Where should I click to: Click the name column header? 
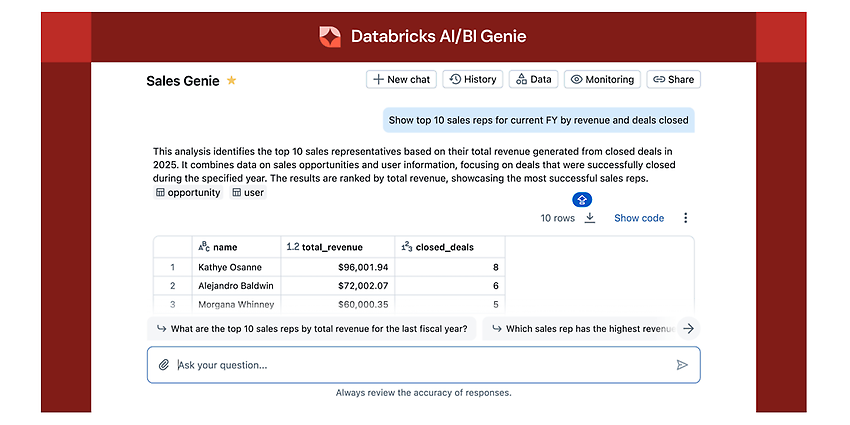[x=236, y=247]
